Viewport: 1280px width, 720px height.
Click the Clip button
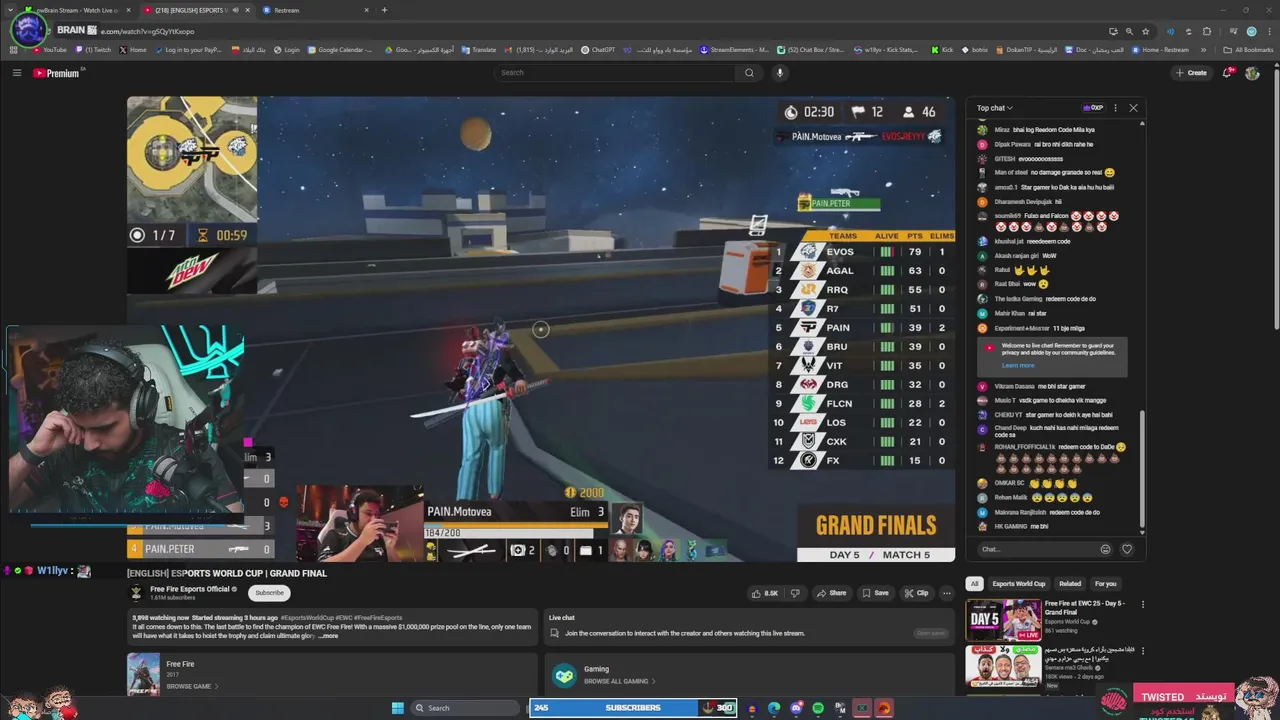click(x=916, y=593)
